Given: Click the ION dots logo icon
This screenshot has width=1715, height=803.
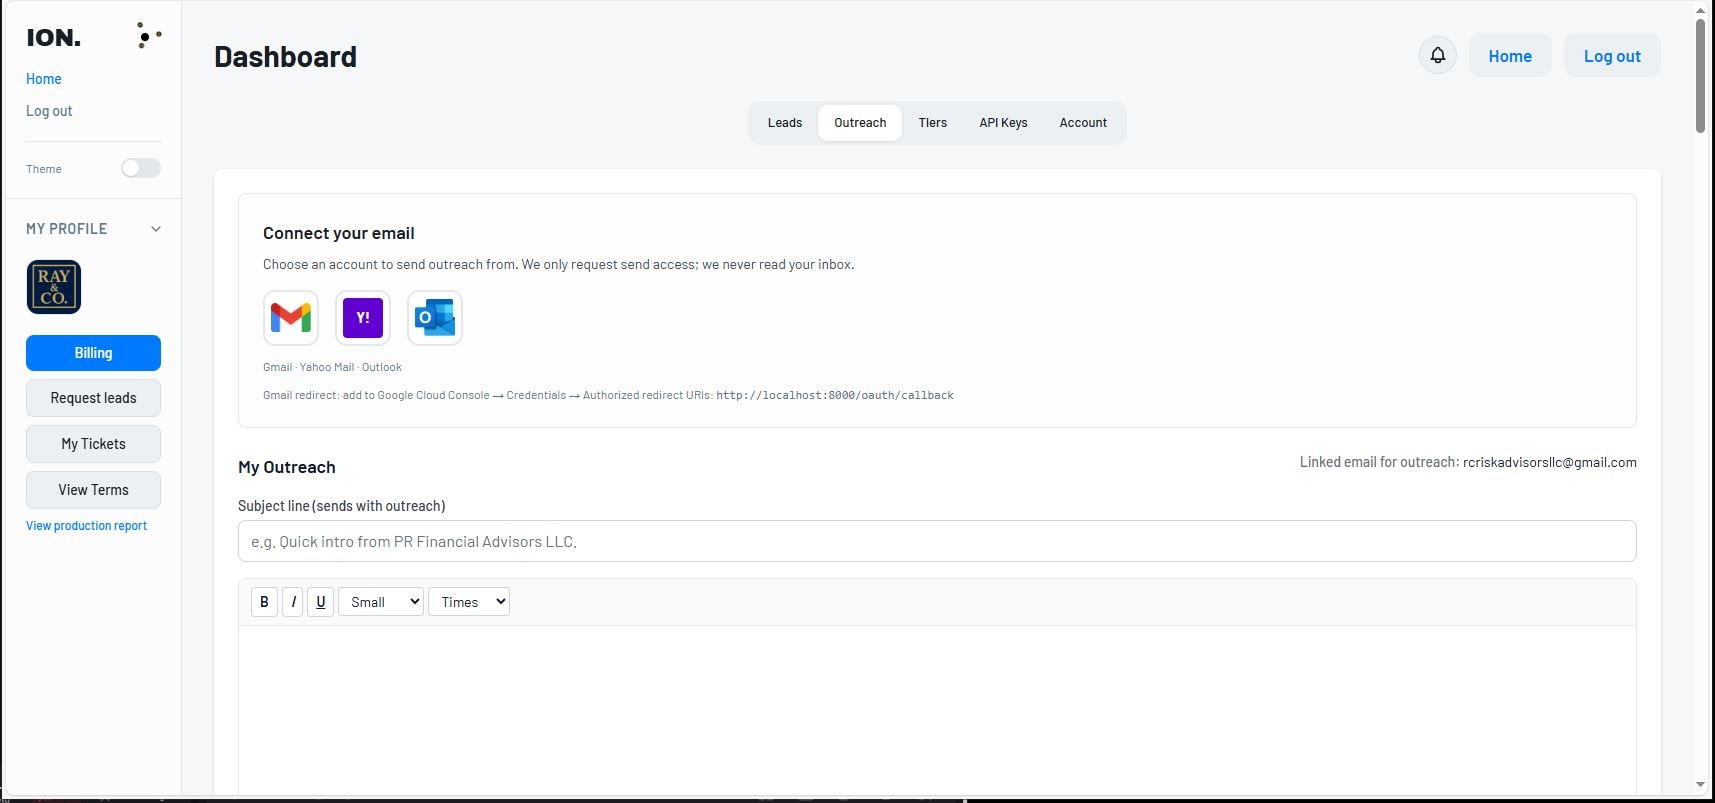Looking at the screenshot, I should click(148, 36).
